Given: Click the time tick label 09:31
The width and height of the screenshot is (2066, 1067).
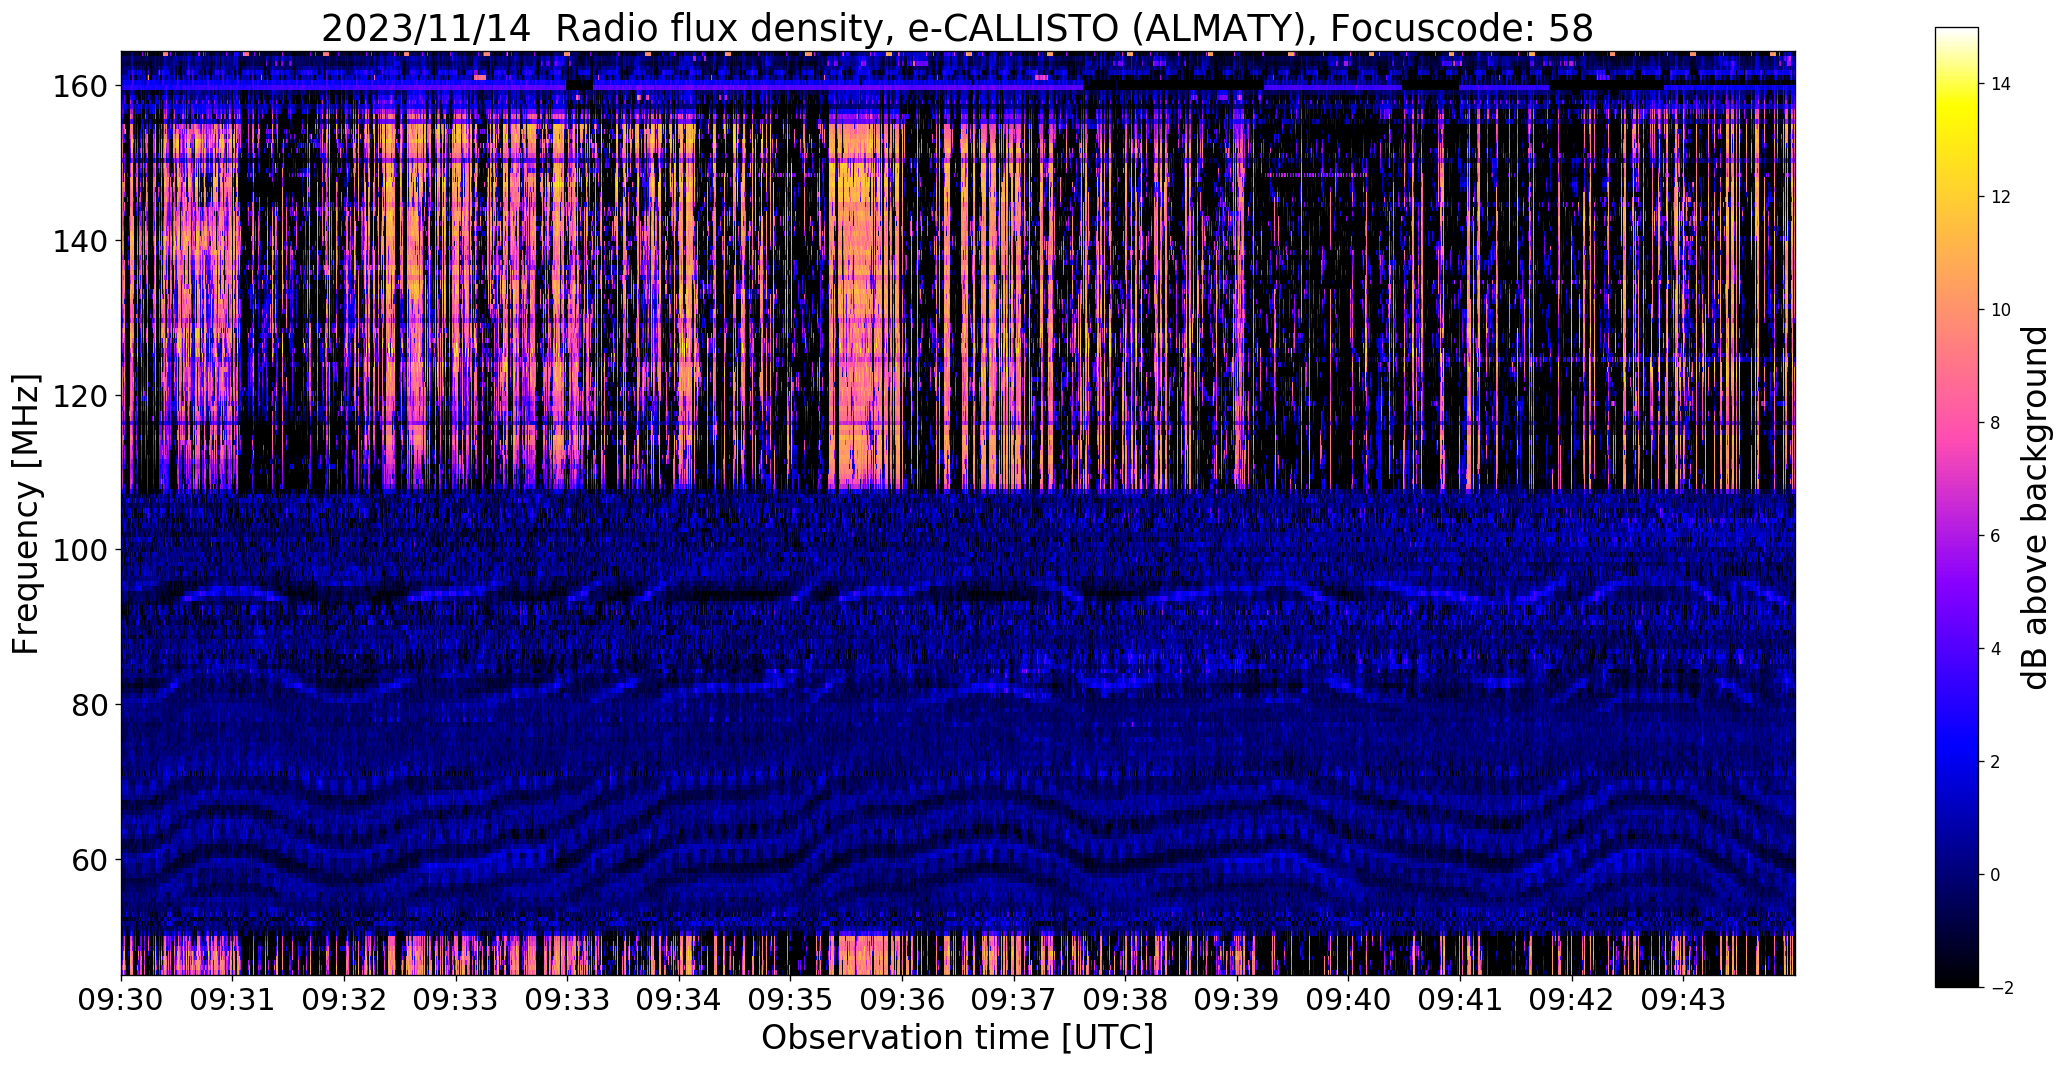Looking at the screenshot, I should (233, 1000).
